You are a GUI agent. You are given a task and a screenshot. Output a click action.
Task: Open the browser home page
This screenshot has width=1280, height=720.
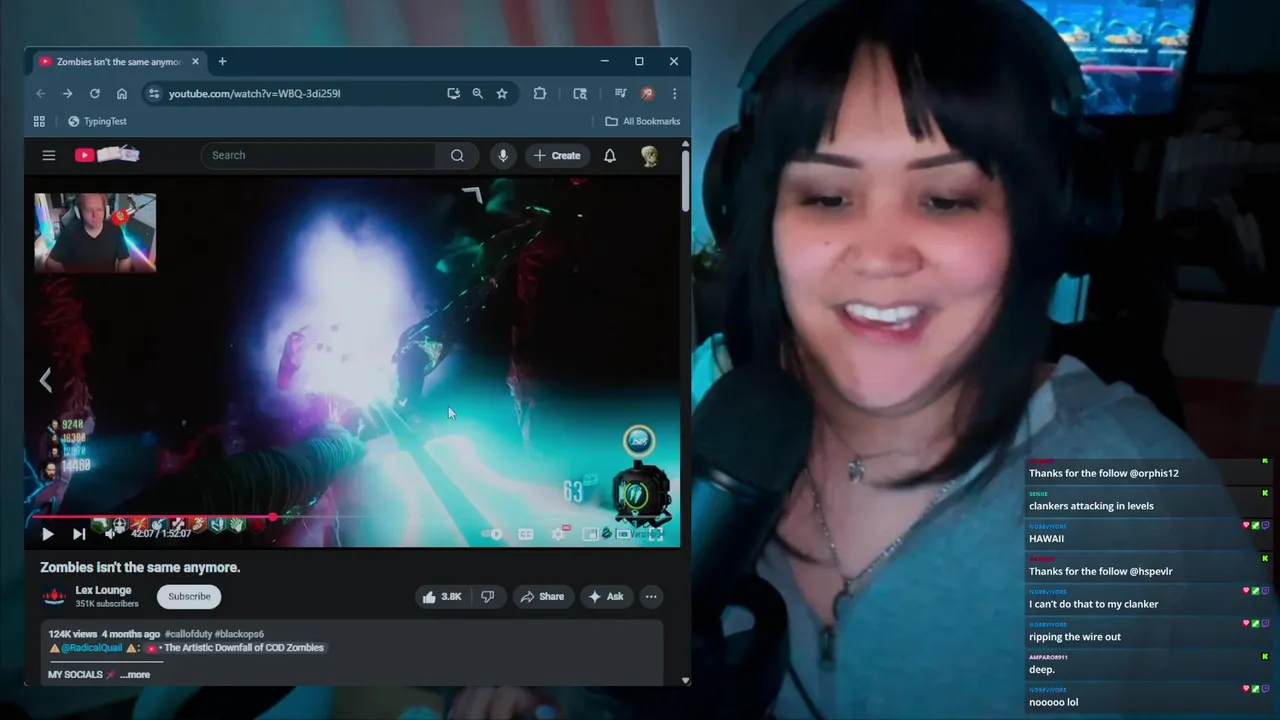click(x=121, y=93)
